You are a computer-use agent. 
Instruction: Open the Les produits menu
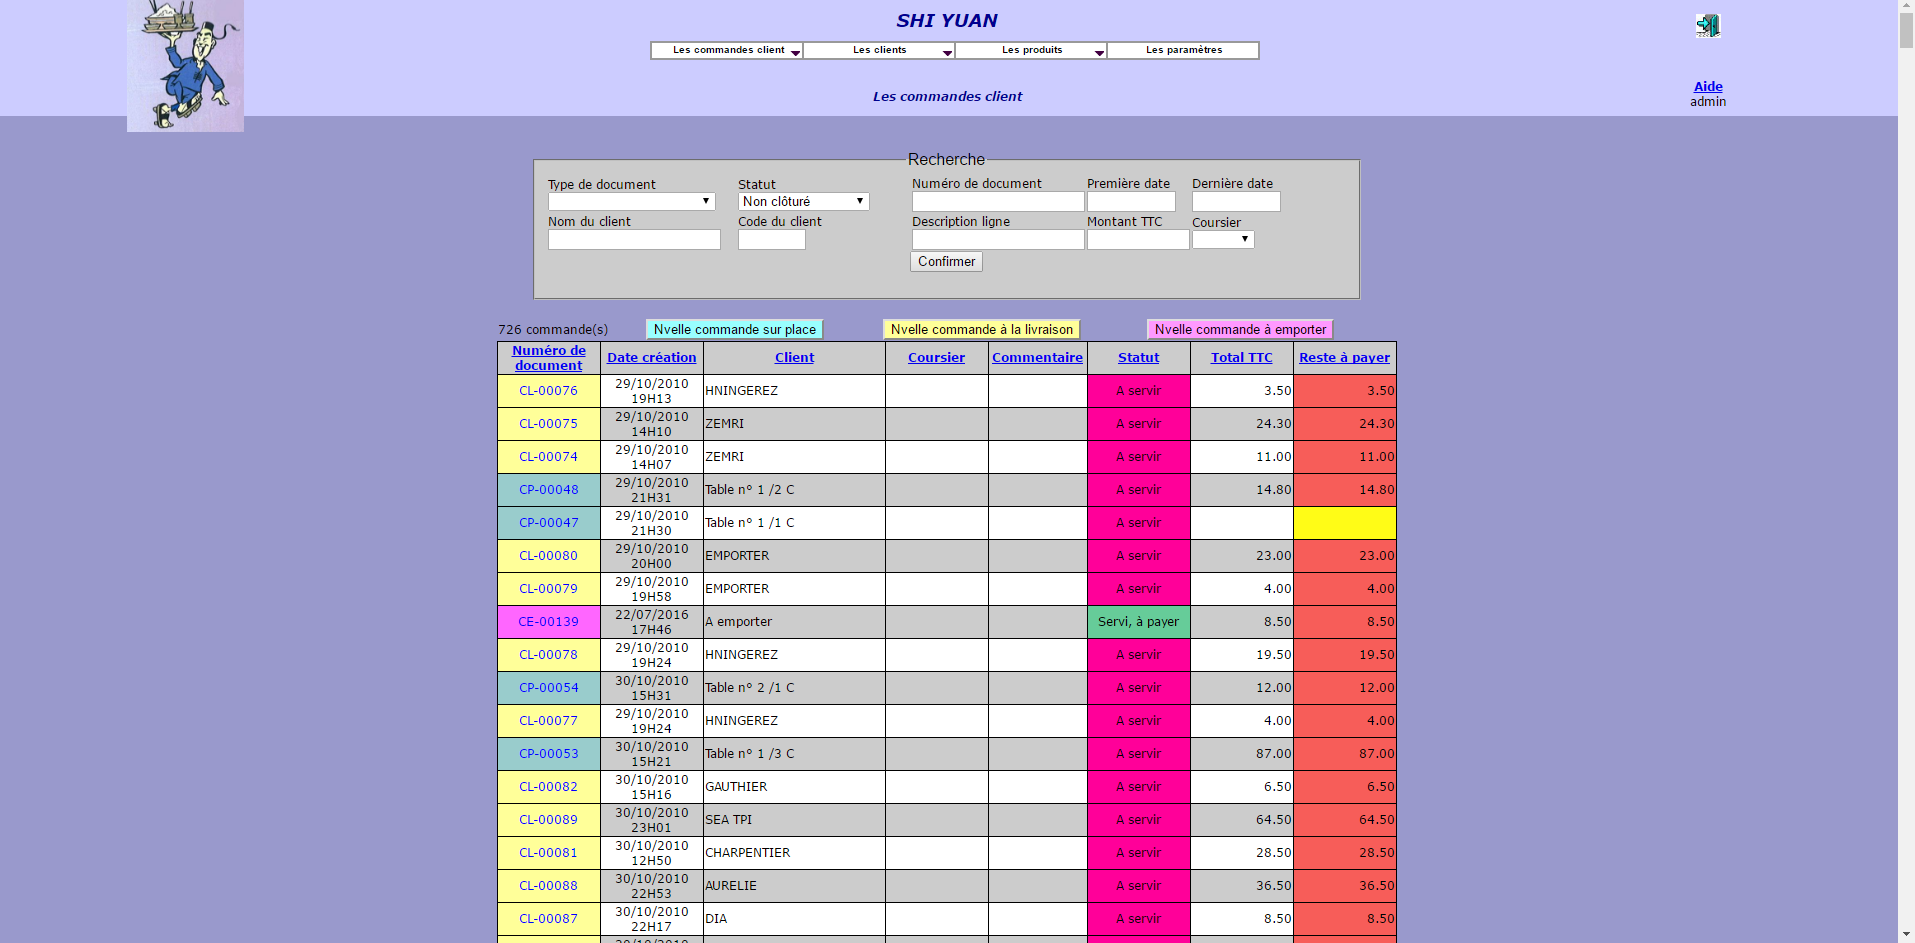click(x=1031, y=50)
